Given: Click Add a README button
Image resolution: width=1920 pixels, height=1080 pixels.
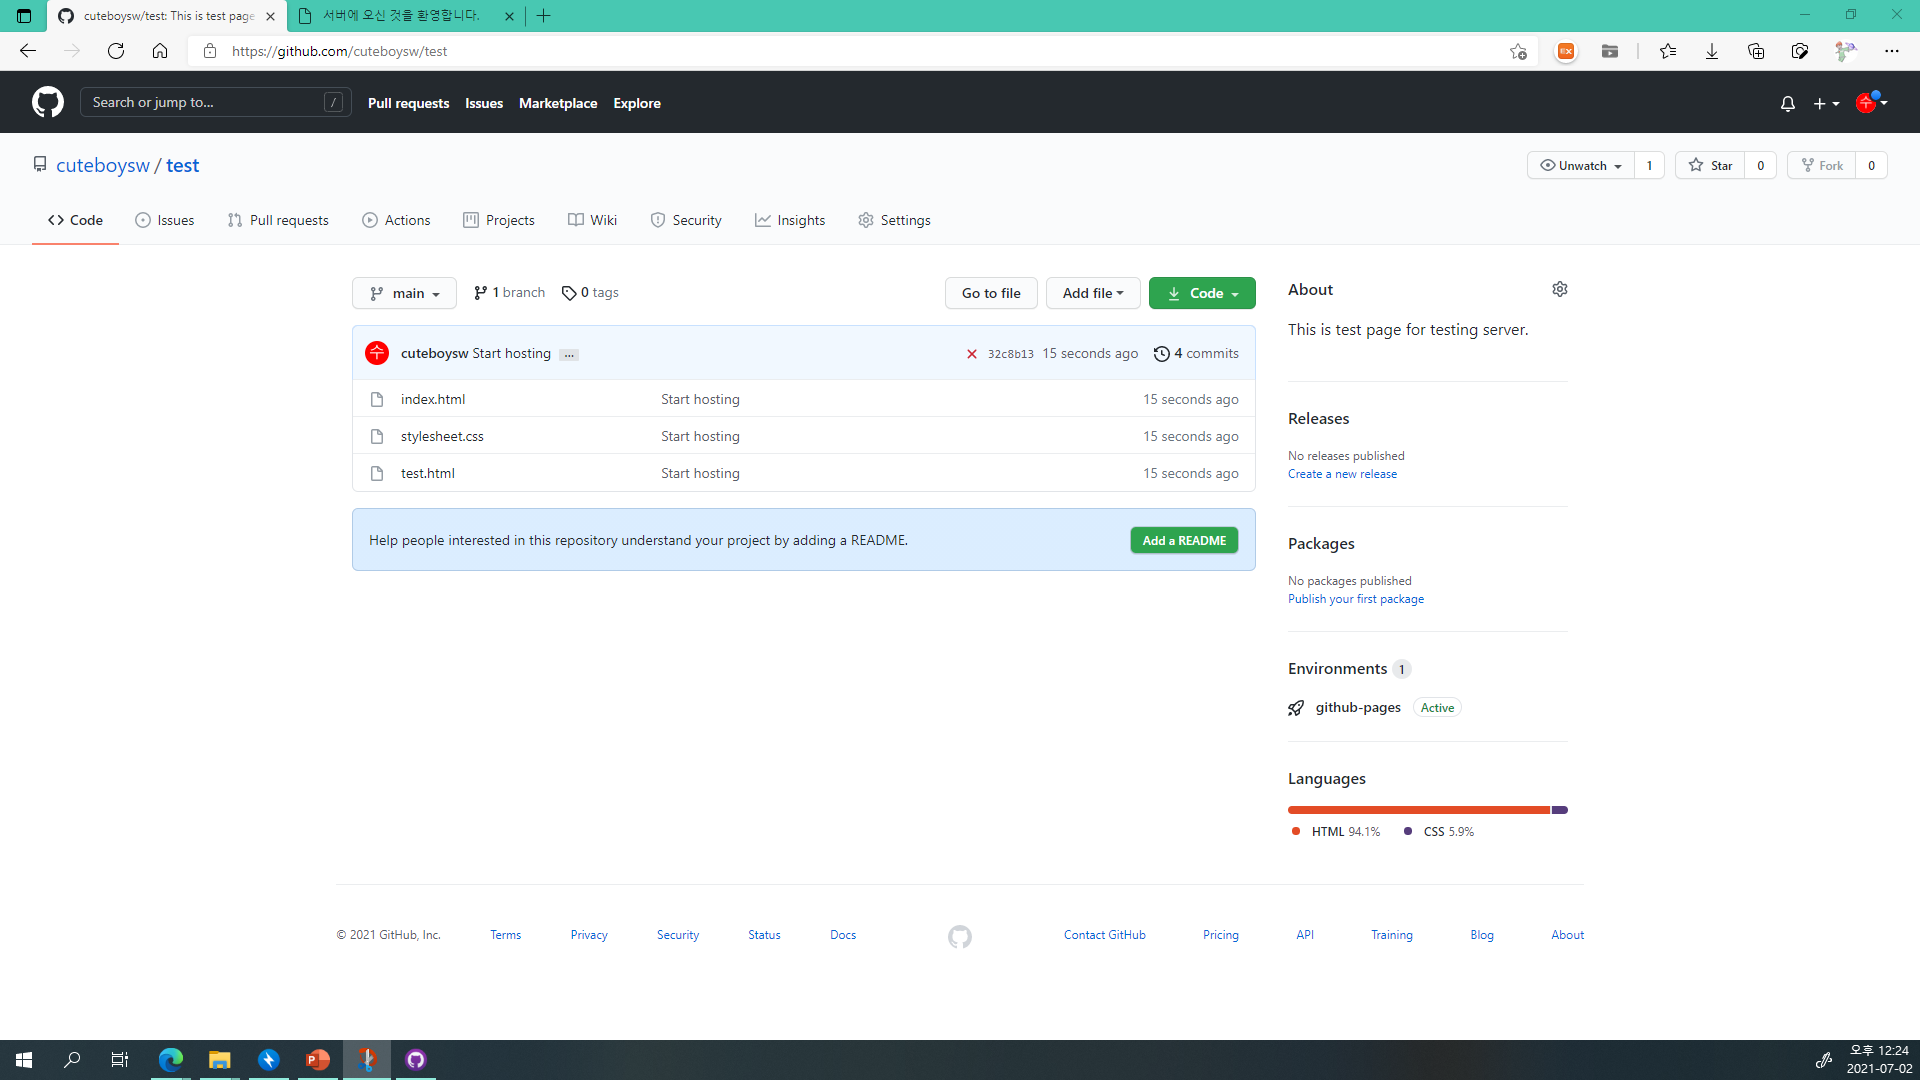Looking at the screenshot, I should (1184, 540).
